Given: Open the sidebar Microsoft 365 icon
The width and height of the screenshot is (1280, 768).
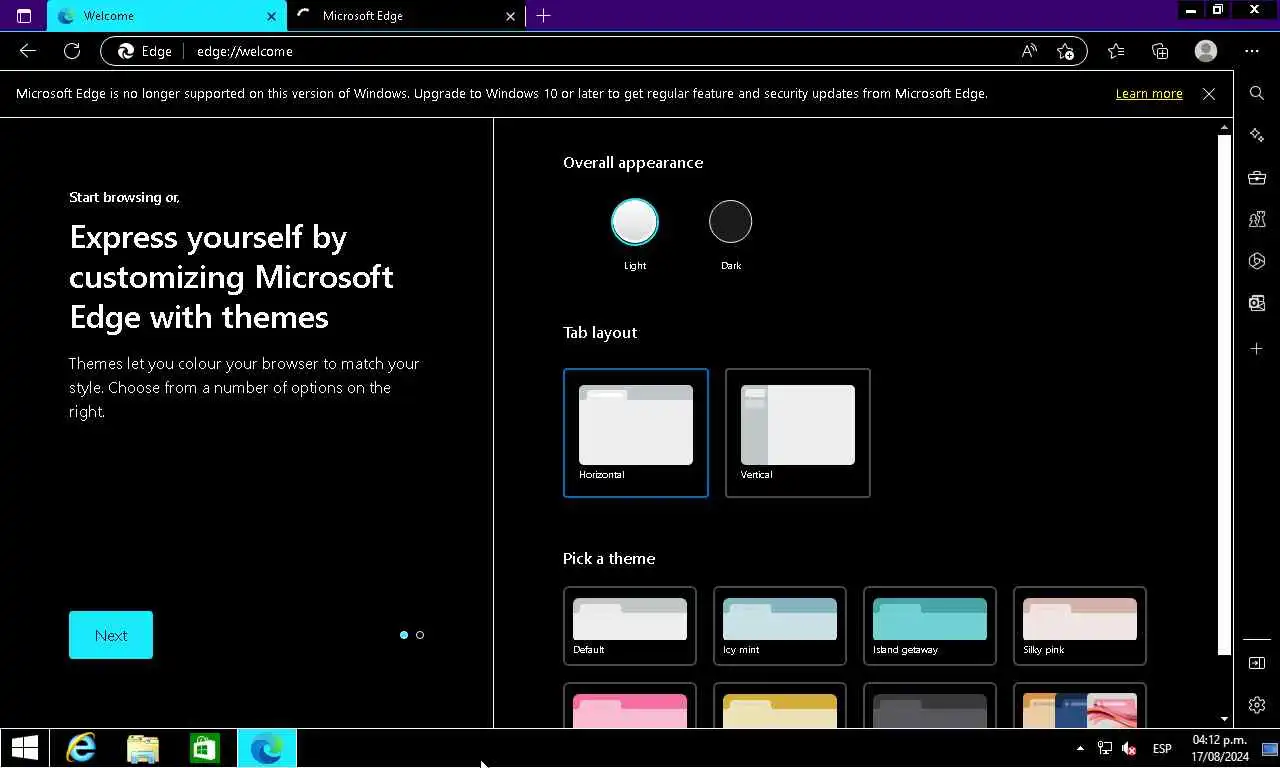Looking at the screenshot, I should click(1257, 262).
